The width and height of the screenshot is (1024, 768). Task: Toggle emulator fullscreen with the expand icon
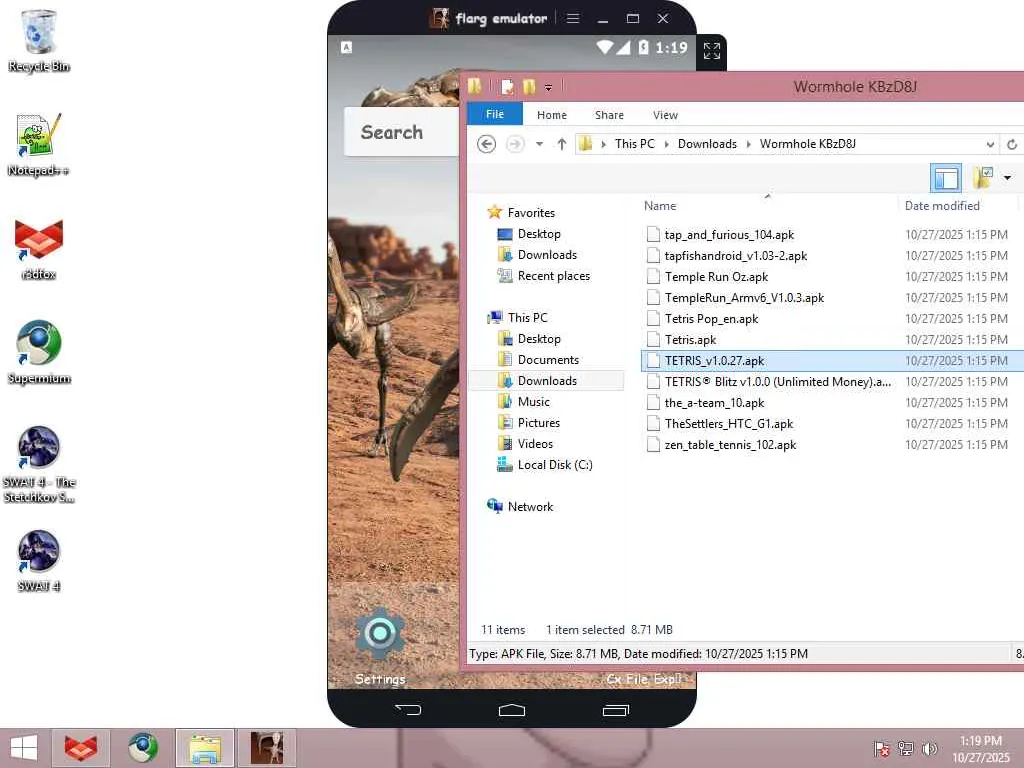712,50
